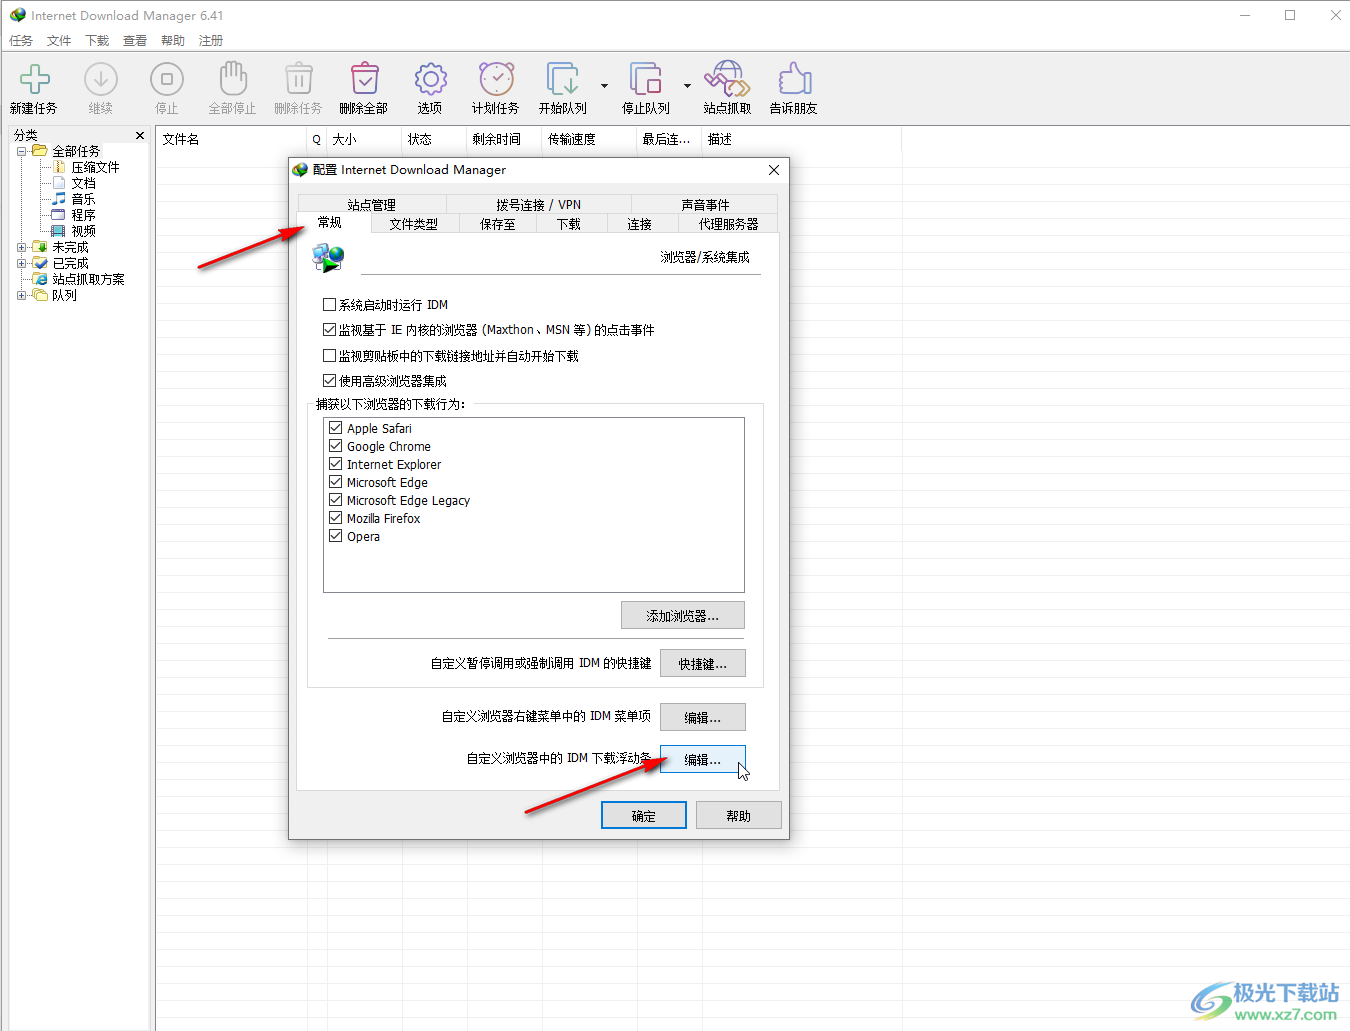Switch to 声音事件 tab

point(705,205)
